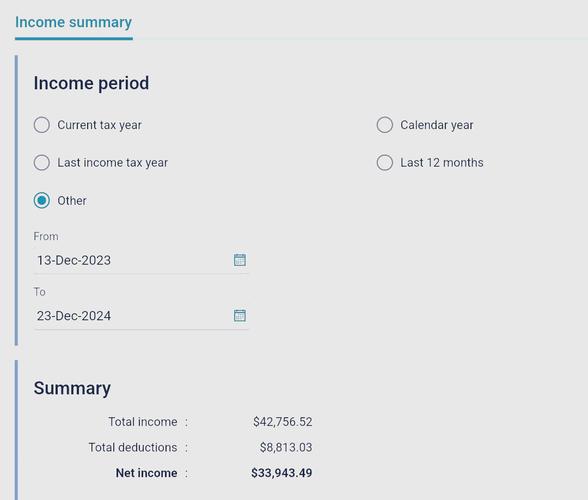
Task: Click the Total deductions amount $8,813.03
Action: 286,447
